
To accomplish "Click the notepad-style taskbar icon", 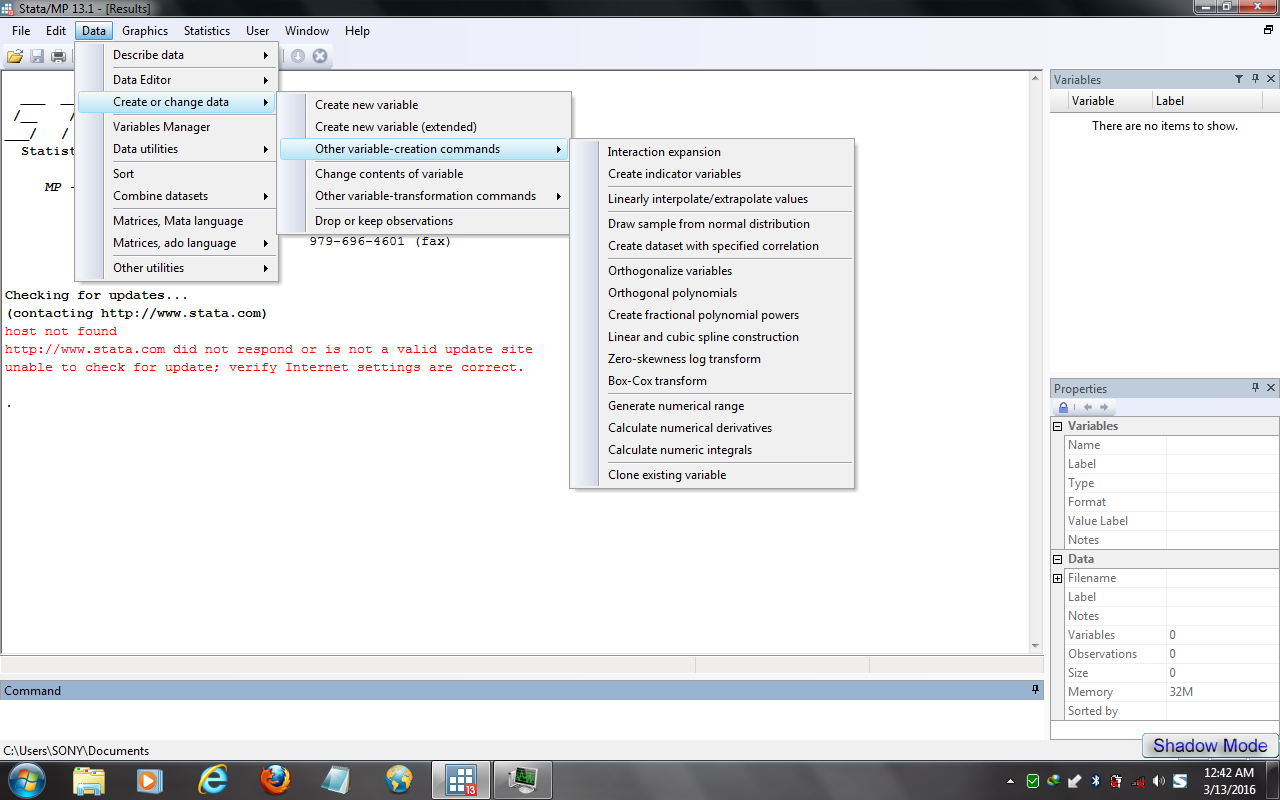I will point(336,780).
